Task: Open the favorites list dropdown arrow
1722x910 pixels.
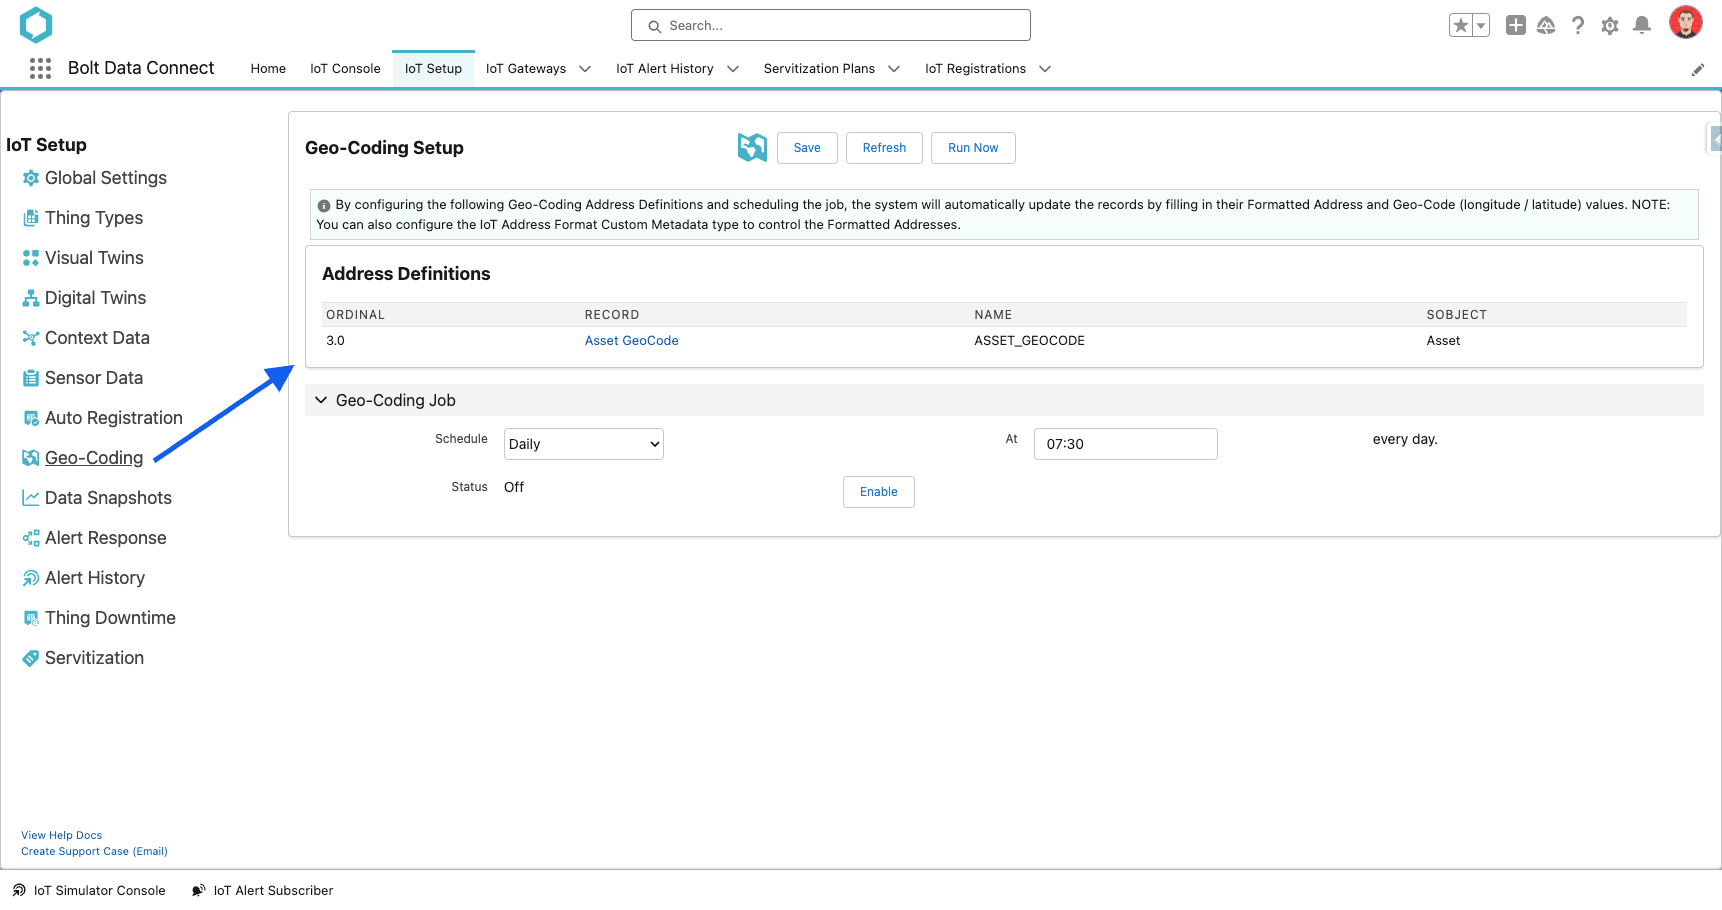Action: (x=1481, y=26)
